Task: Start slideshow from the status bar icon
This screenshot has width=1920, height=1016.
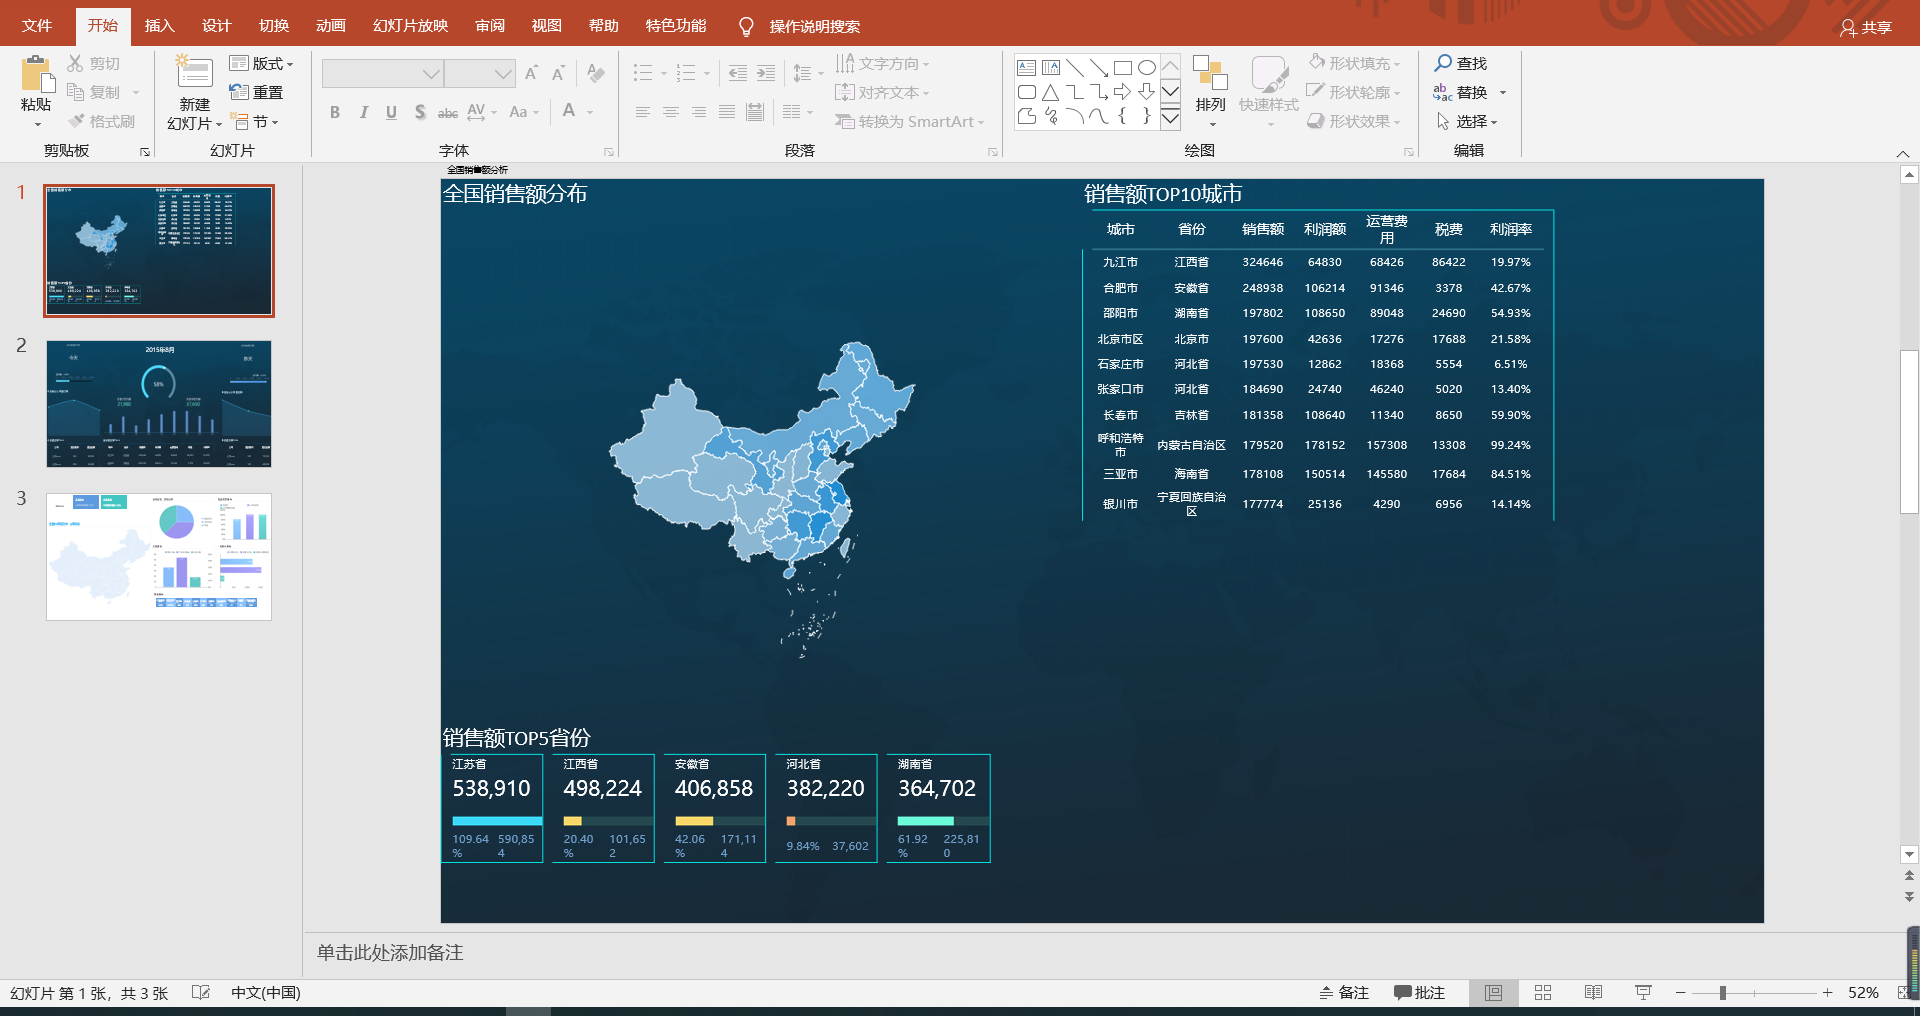Action: coord(1643,992)
